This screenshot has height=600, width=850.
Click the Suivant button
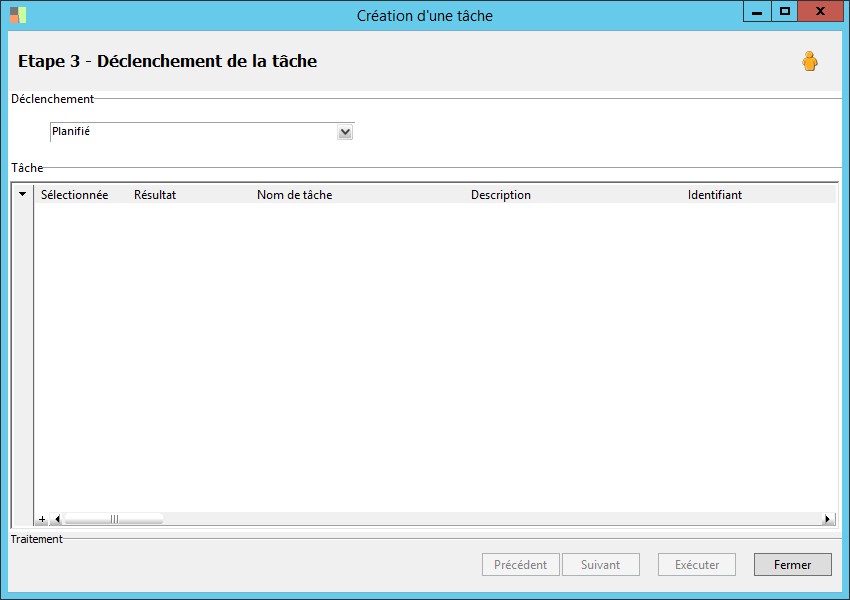point(601,565)
